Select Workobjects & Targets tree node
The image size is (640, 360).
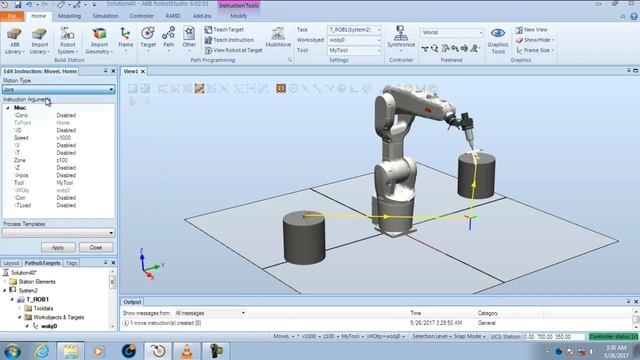(x=59, y=317)
